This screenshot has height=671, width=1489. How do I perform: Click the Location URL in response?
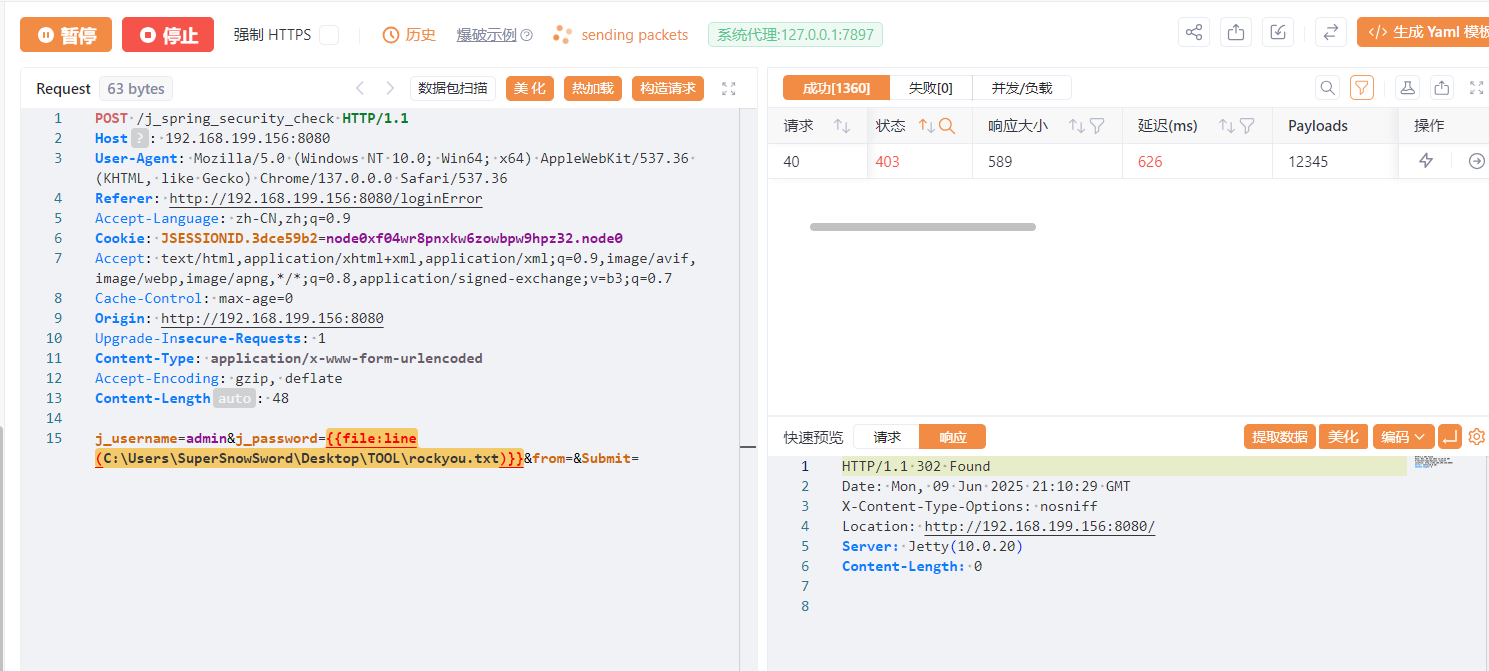tap(1040, 526)
